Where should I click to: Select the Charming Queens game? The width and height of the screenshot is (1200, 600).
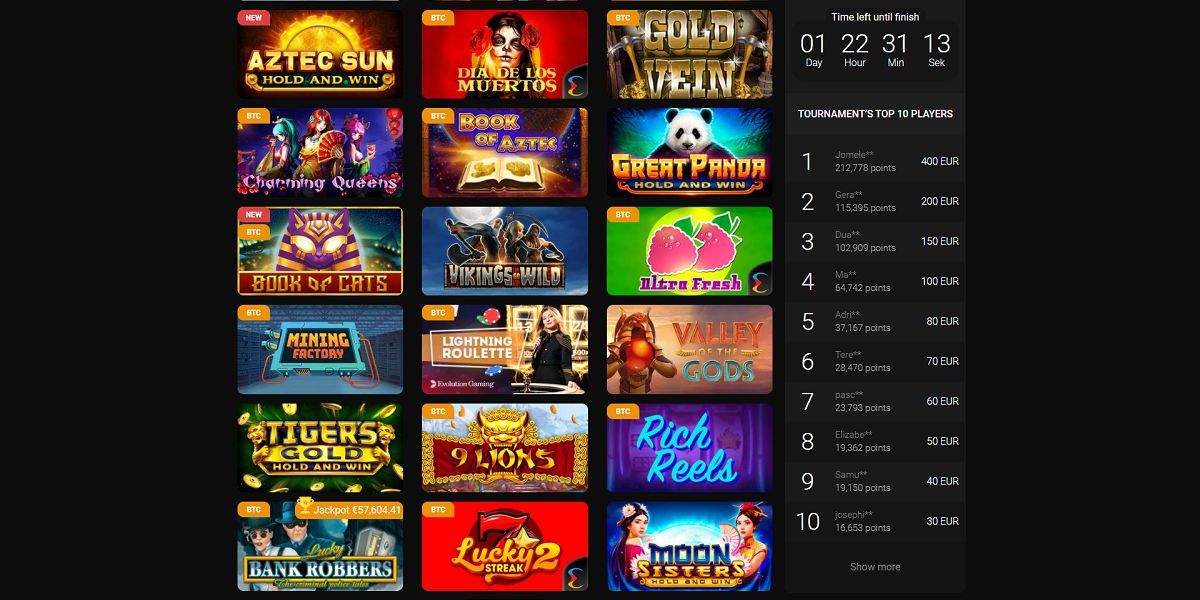tap(320, 152)
